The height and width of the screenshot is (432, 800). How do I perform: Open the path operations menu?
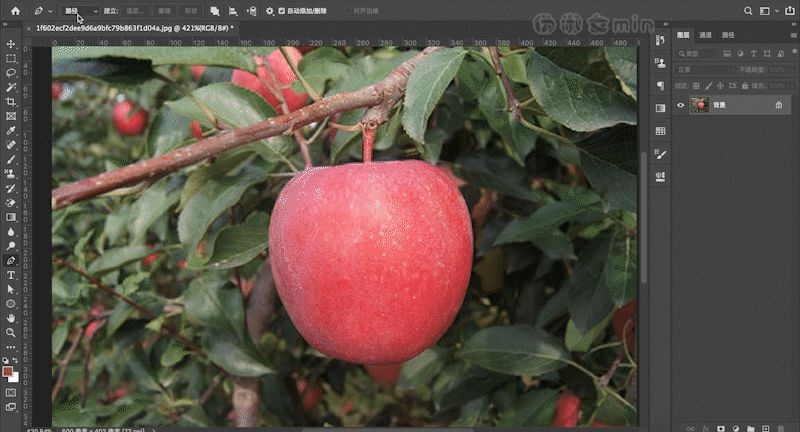tap(215, 11)
